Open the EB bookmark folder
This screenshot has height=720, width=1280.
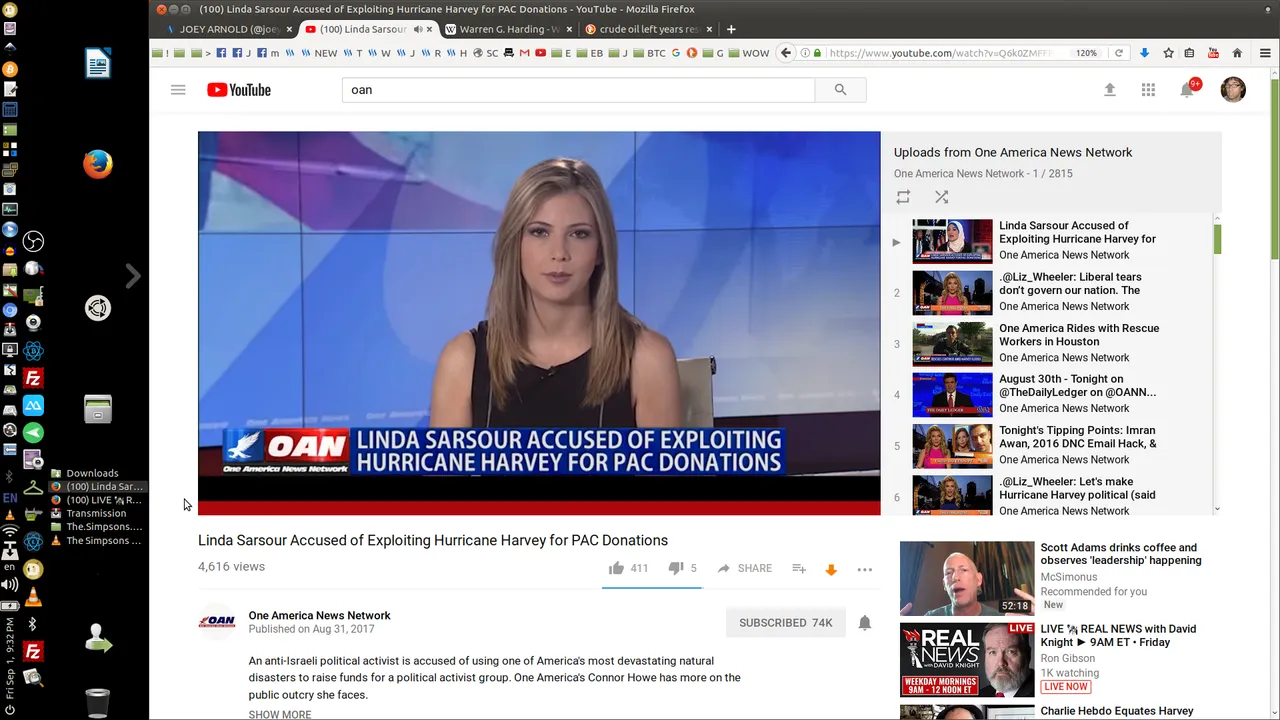[590, 53]
